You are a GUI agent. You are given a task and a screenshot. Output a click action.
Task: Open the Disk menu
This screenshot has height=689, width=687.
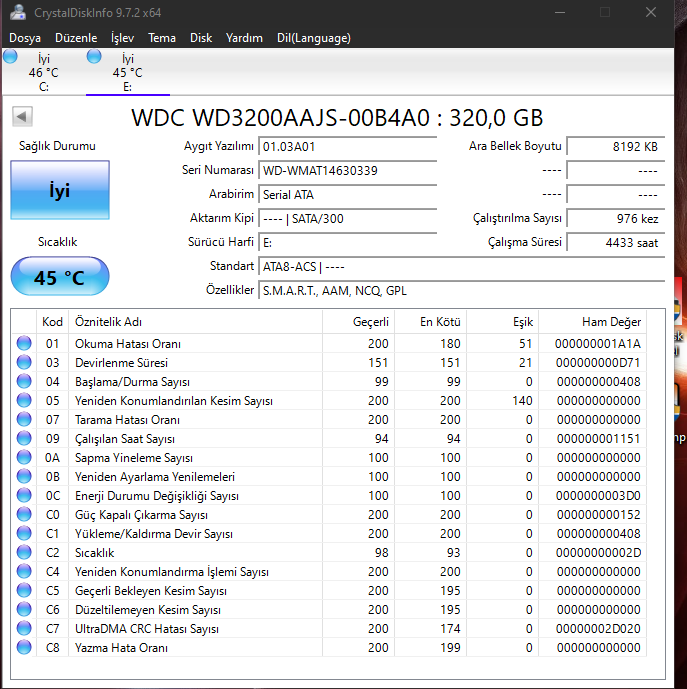click(x=201, y=38)
